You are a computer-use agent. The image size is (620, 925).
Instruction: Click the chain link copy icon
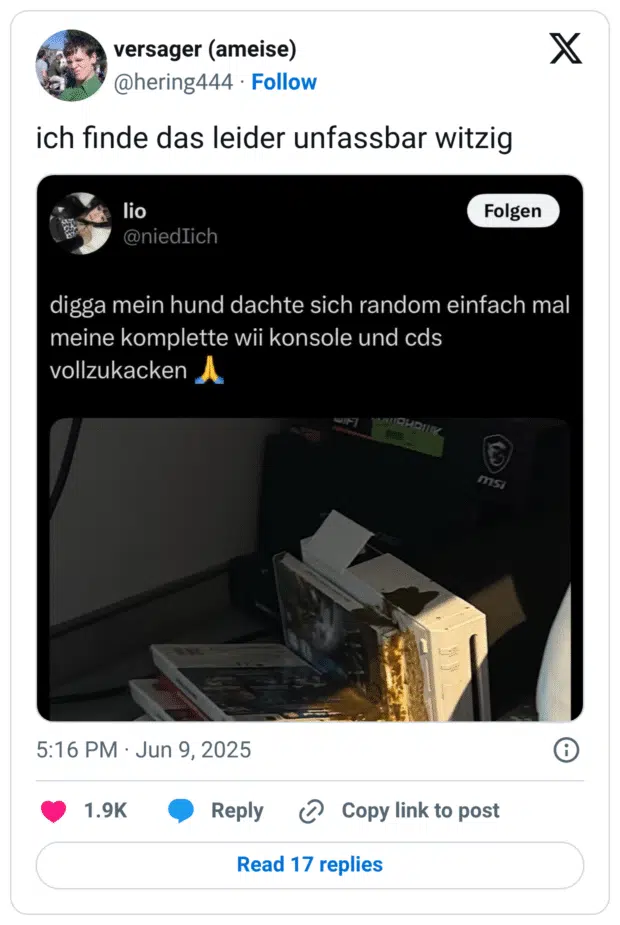pyautogui.click(x=311, y=811)
